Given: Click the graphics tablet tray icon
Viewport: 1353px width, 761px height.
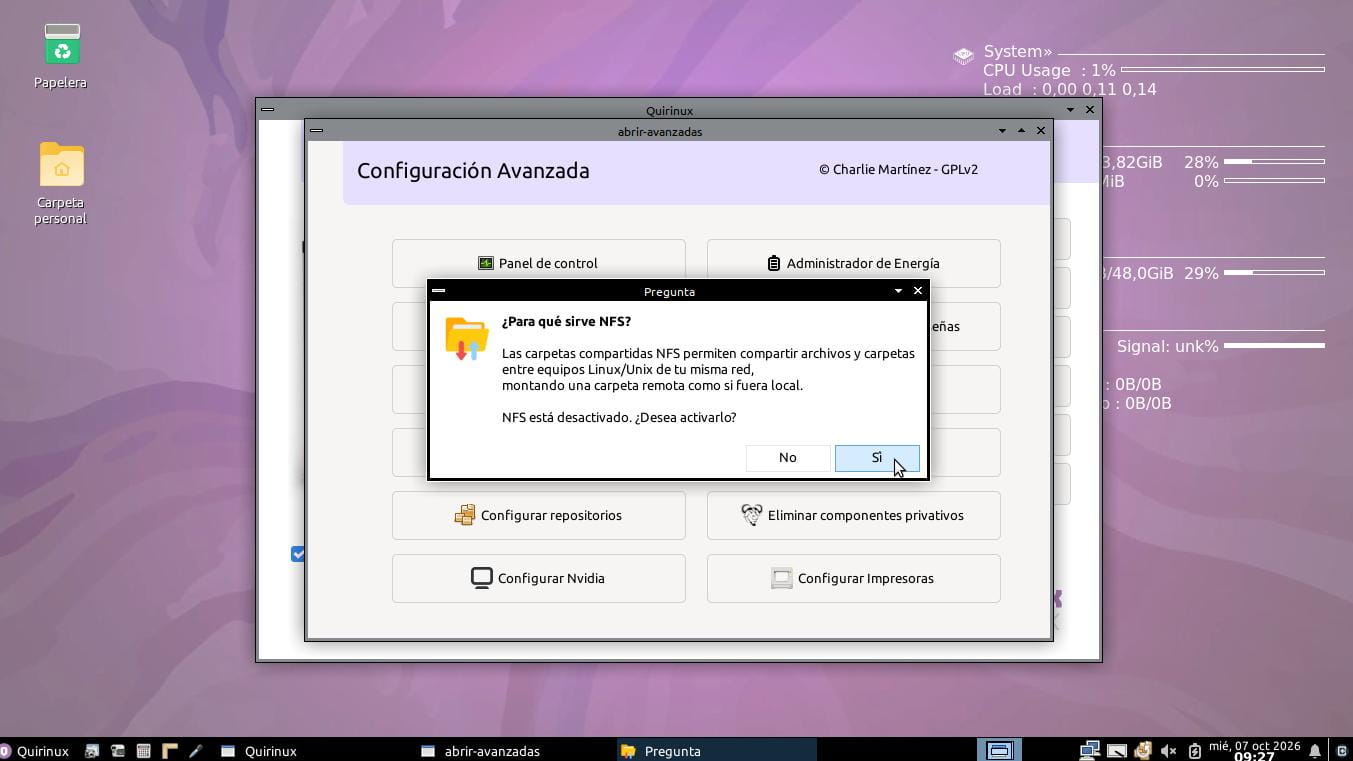Looking at the screenshot, I should tap(1117, 751).
